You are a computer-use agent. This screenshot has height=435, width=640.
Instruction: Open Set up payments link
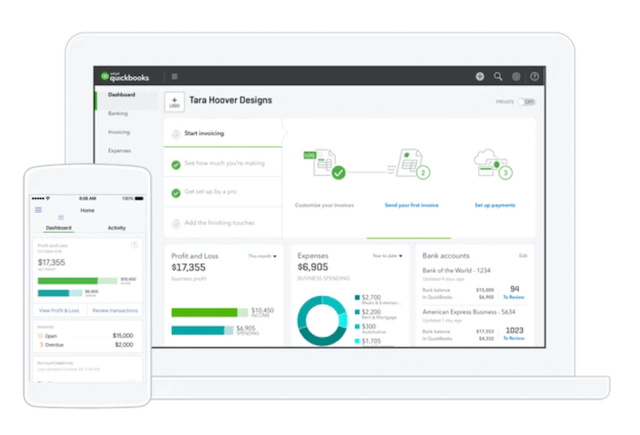[x=495, y=205]
